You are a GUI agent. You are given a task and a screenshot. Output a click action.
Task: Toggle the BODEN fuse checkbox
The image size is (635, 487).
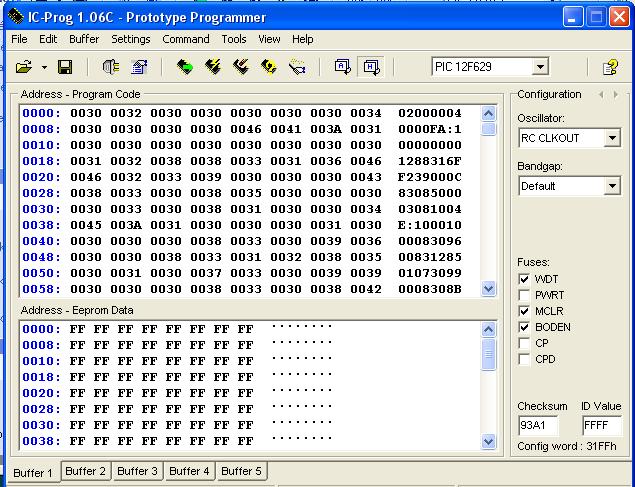(524, 327)
